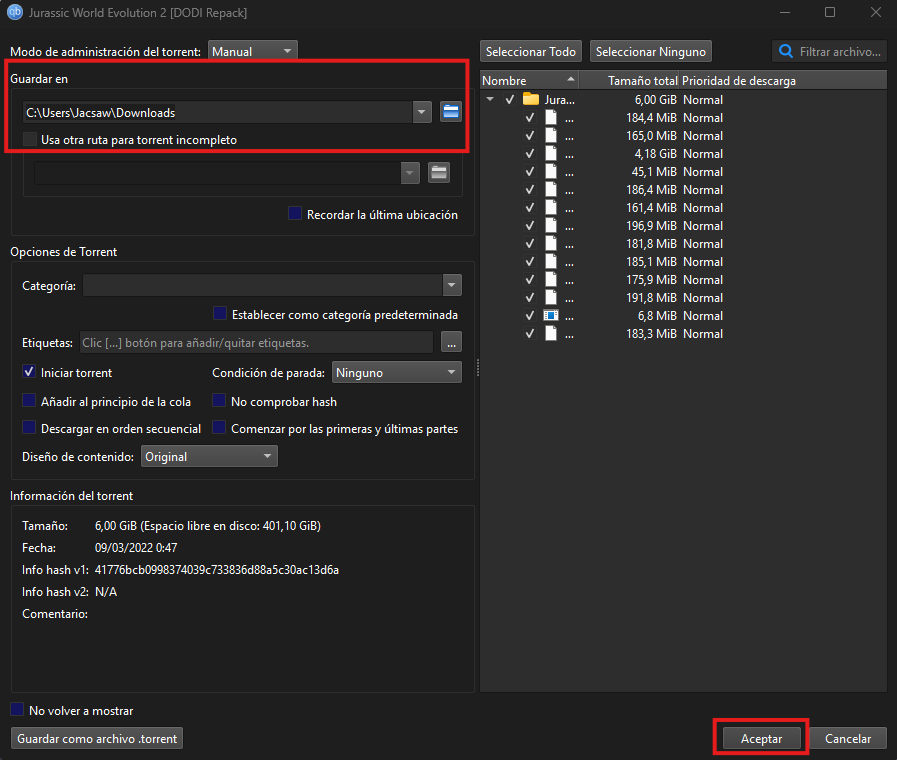897x760 pixels.
Task: Click the qBittorrent app icon in title bar
Action: (15, 12)
